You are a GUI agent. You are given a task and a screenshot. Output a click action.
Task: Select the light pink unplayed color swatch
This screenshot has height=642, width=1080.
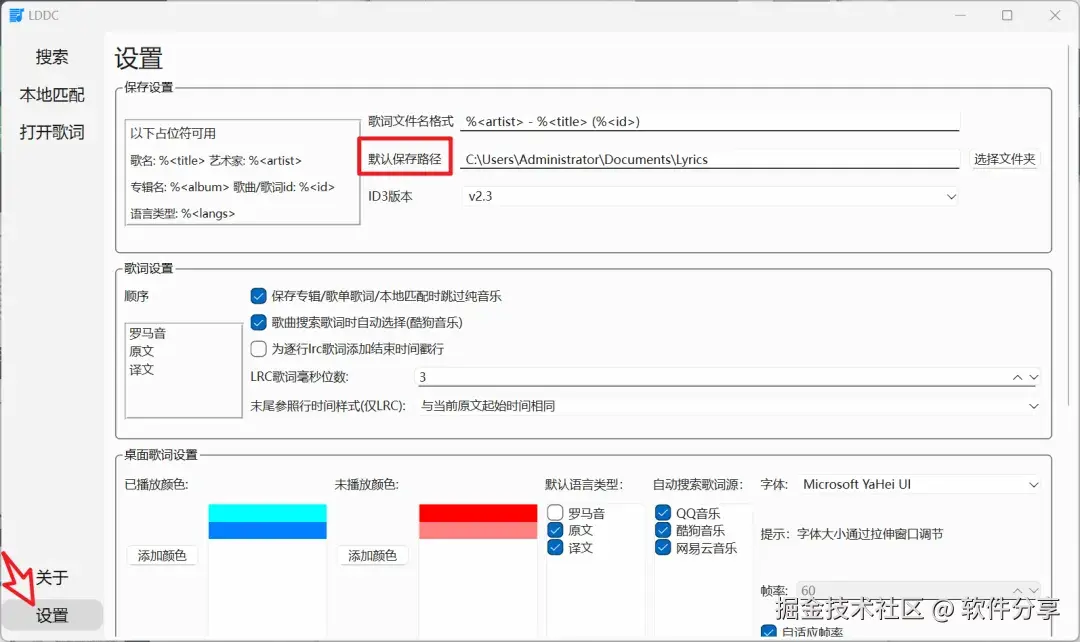click(x=478, y=530)
